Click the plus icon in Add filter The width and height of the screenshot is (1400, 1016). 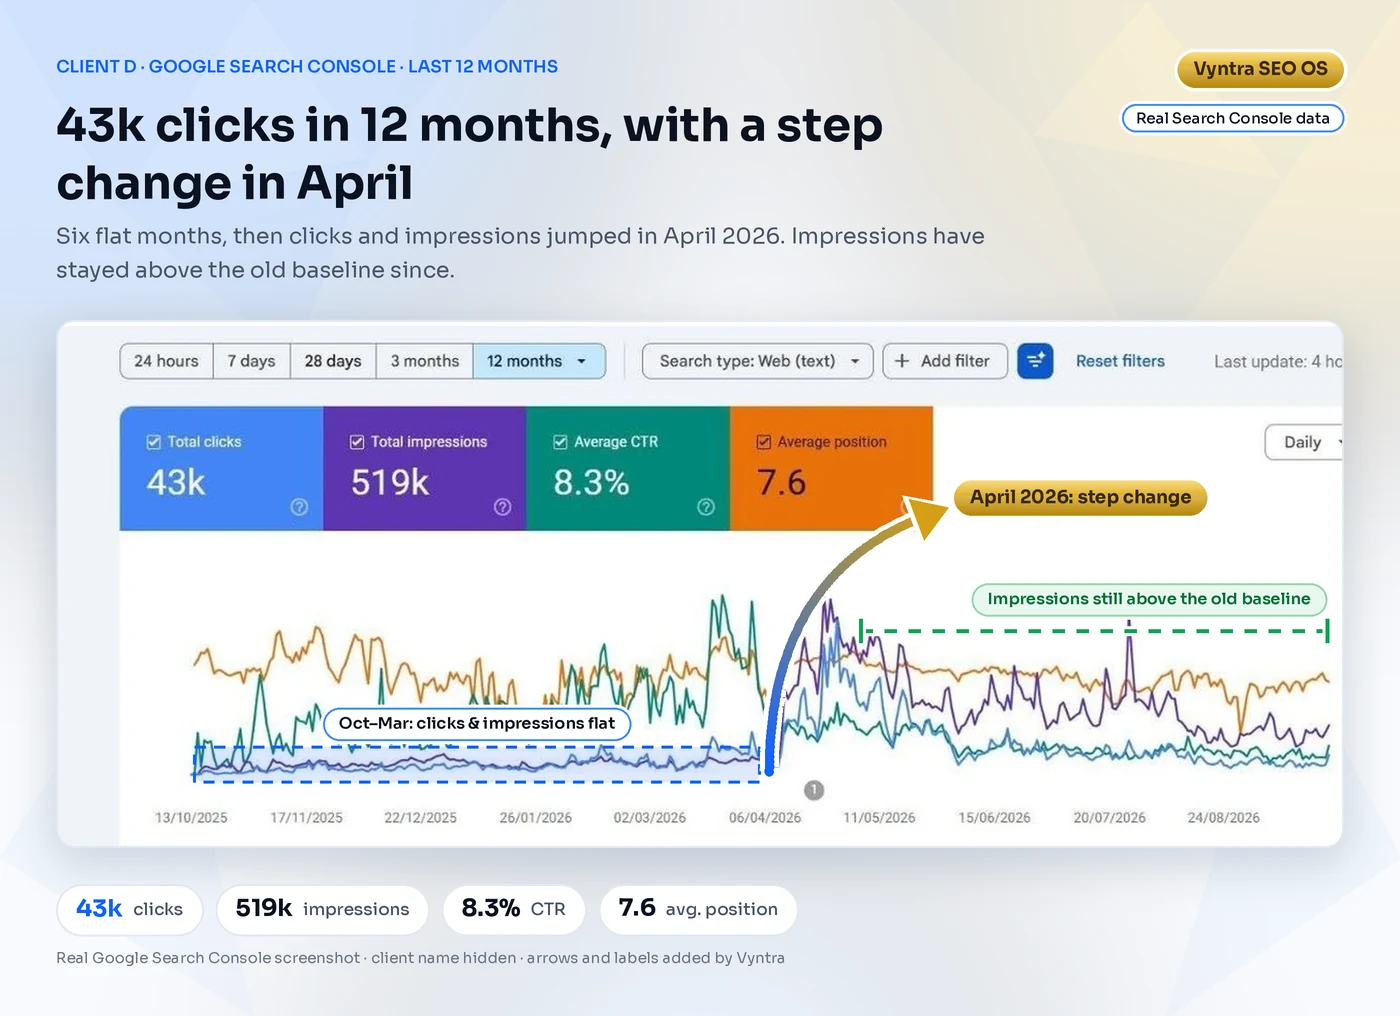pyautogui.click(x=902, y=361)
